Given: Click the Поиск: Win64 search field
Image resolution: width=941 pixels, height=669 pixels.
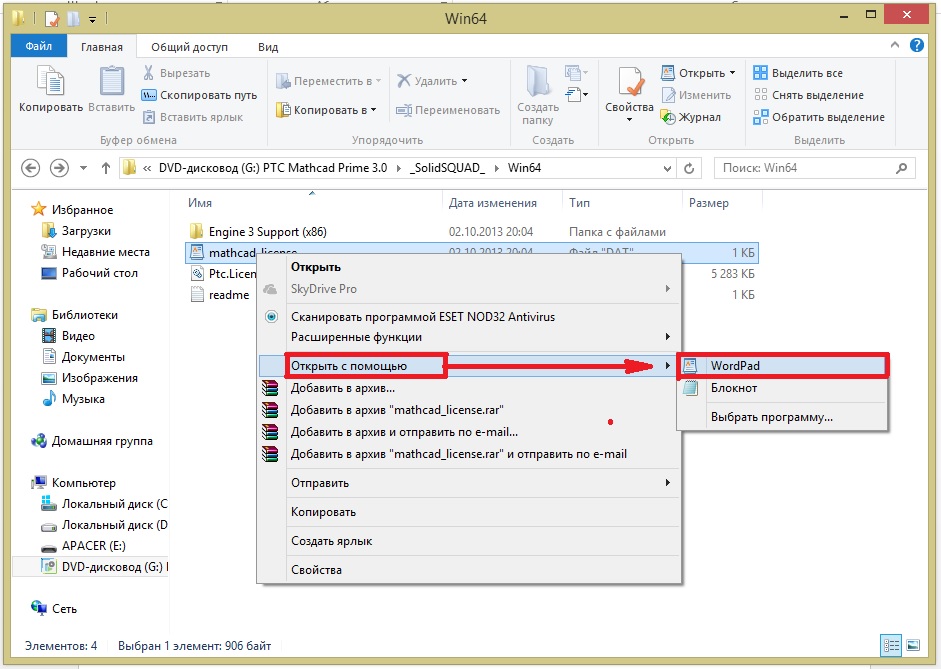Looking at the screenshot, I should click(814, 169).
